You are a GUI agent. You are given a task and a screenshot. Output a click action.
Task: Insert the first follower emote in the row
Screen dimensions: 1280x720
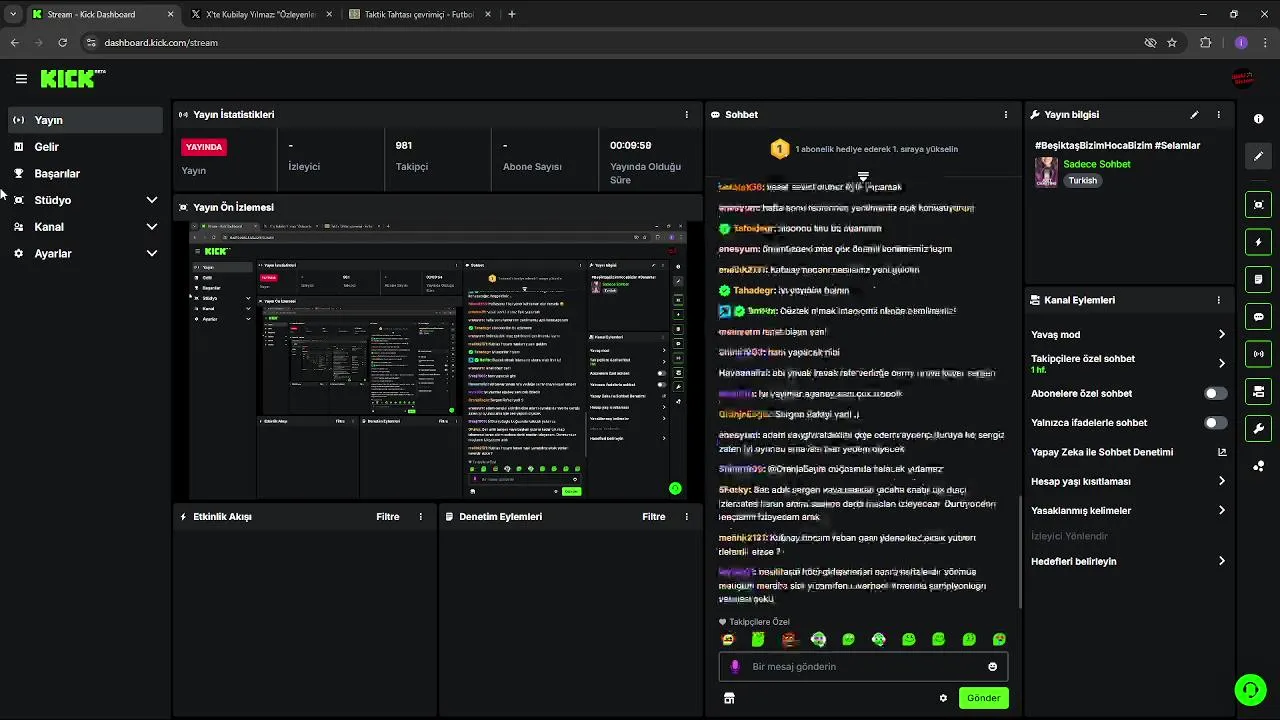tap(728, 640)
